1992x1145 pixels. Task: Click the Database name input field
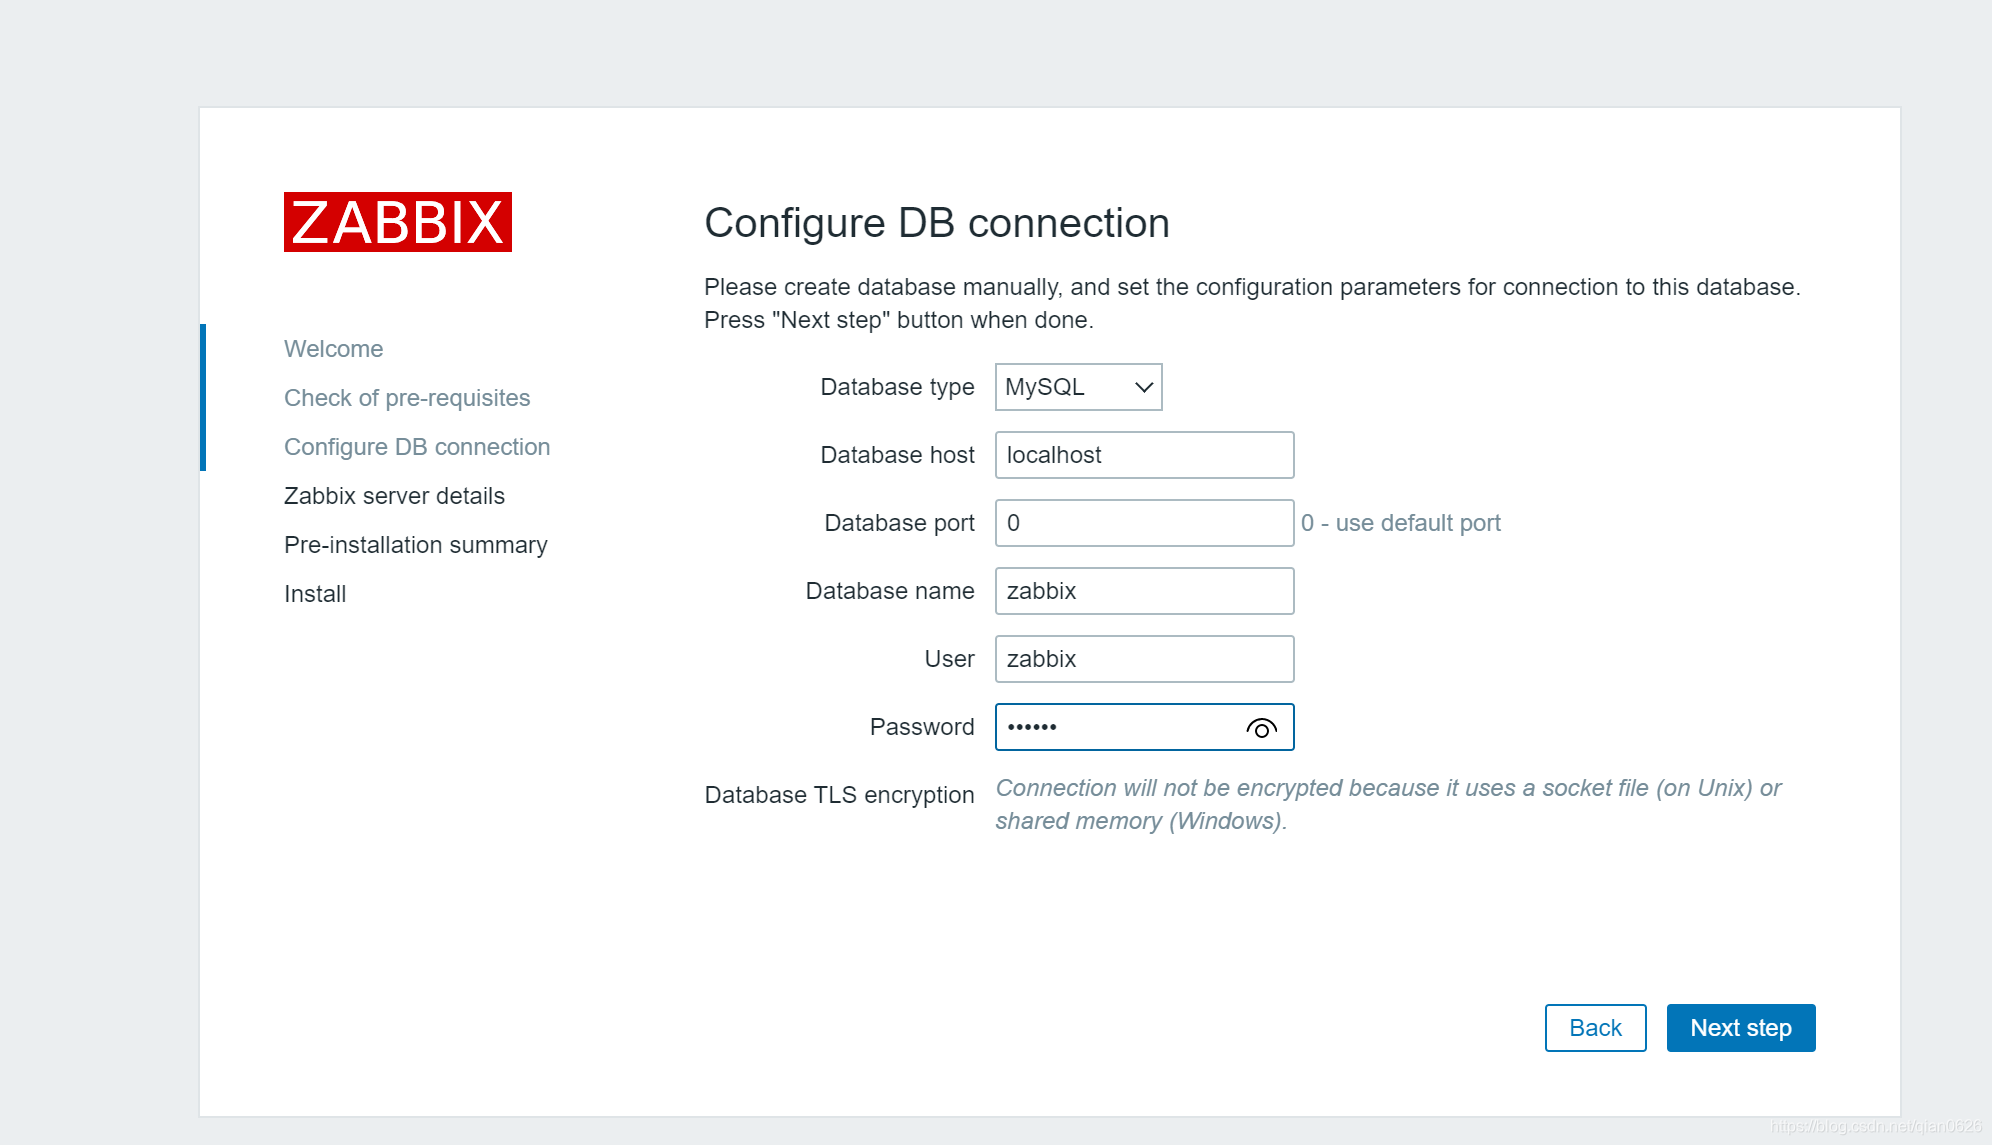[1144, 591]
